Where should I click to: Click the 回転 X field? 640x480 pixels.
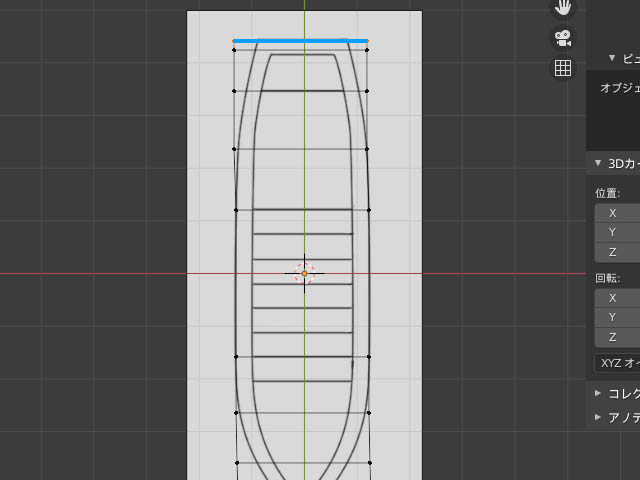(617, 298)
